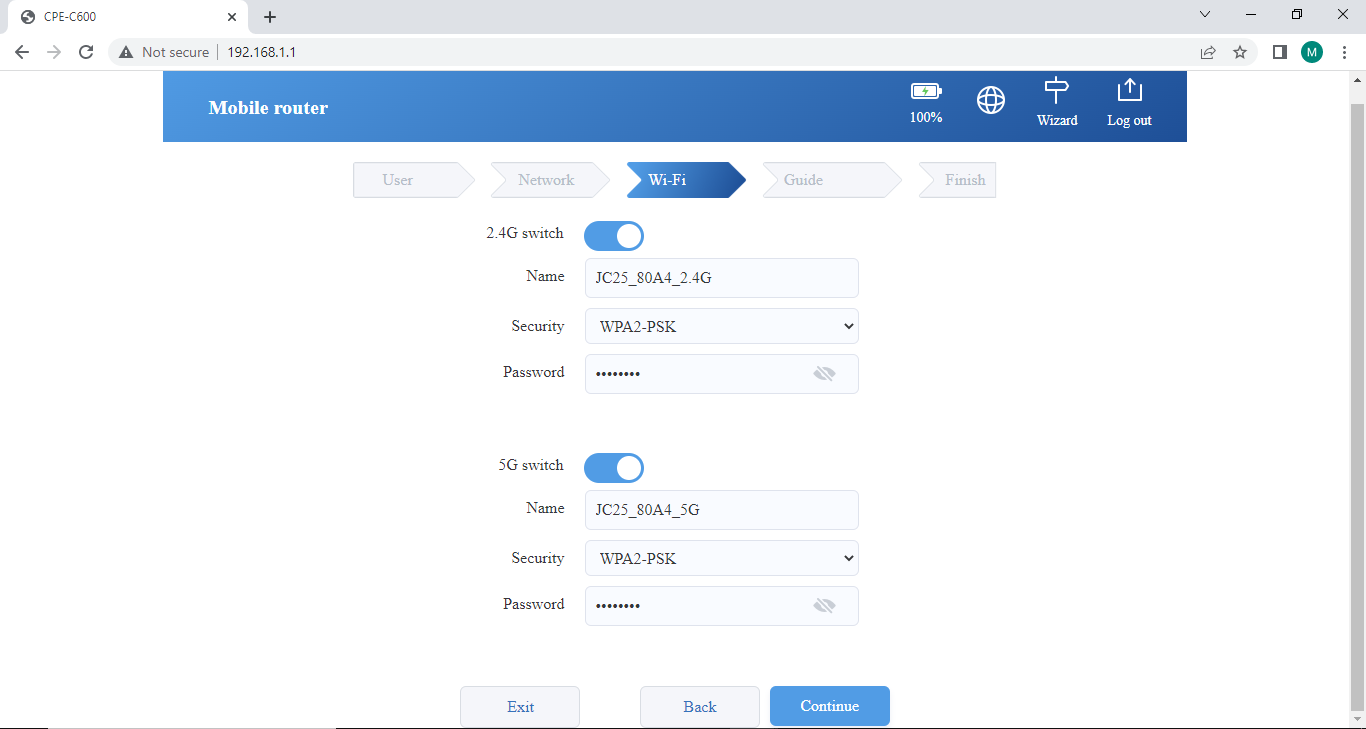Open the 5G Security dropdown

point(722,558)
